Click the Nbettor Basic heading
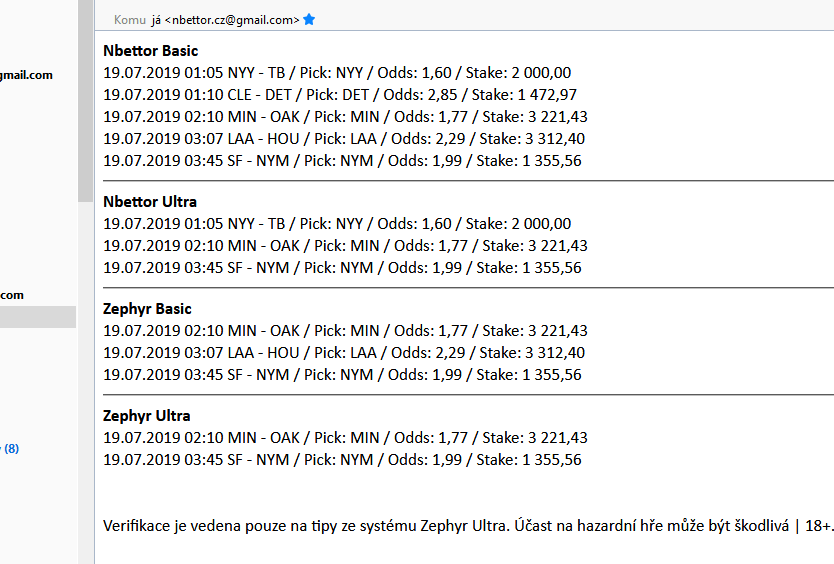Image resolution: width=834 pixels, height=564 pixels. 151,51
